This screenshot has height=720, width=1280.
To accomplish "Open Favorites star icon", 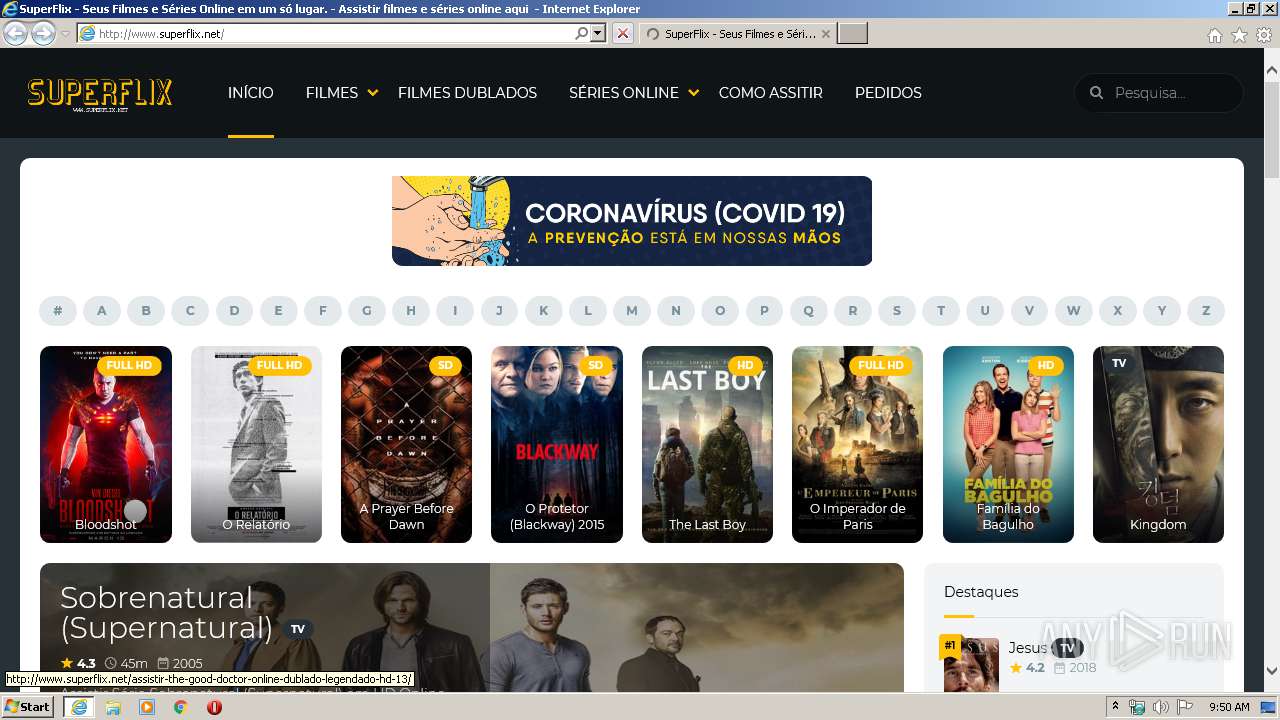I will point(1239,35).
